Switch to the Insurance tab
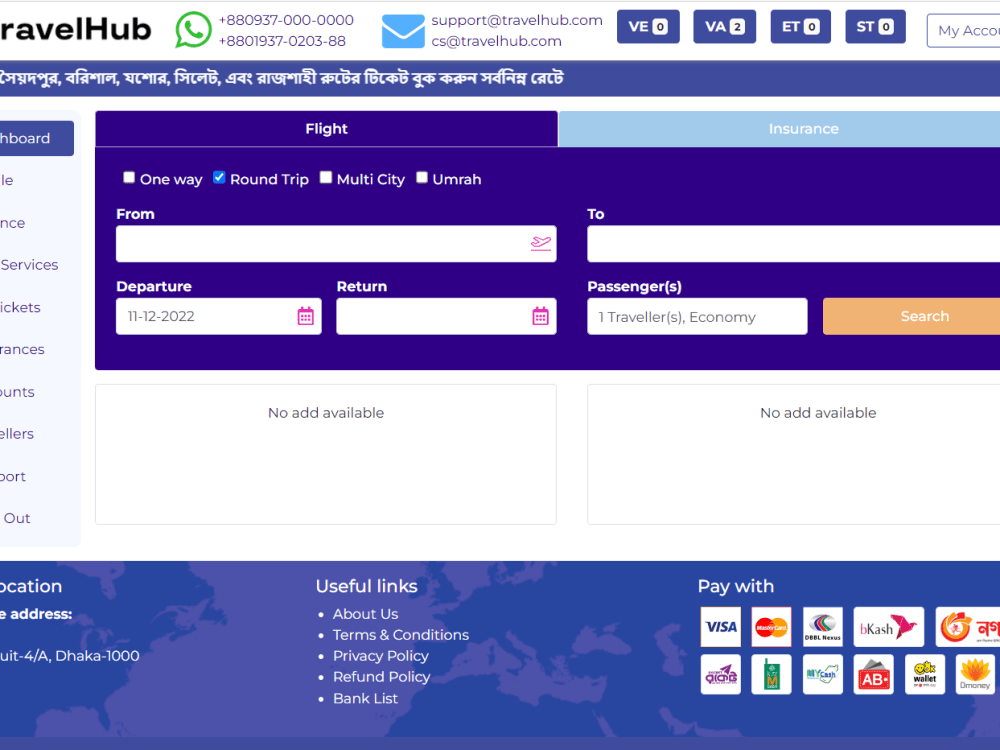The image size is (1000, 750). 779,129
